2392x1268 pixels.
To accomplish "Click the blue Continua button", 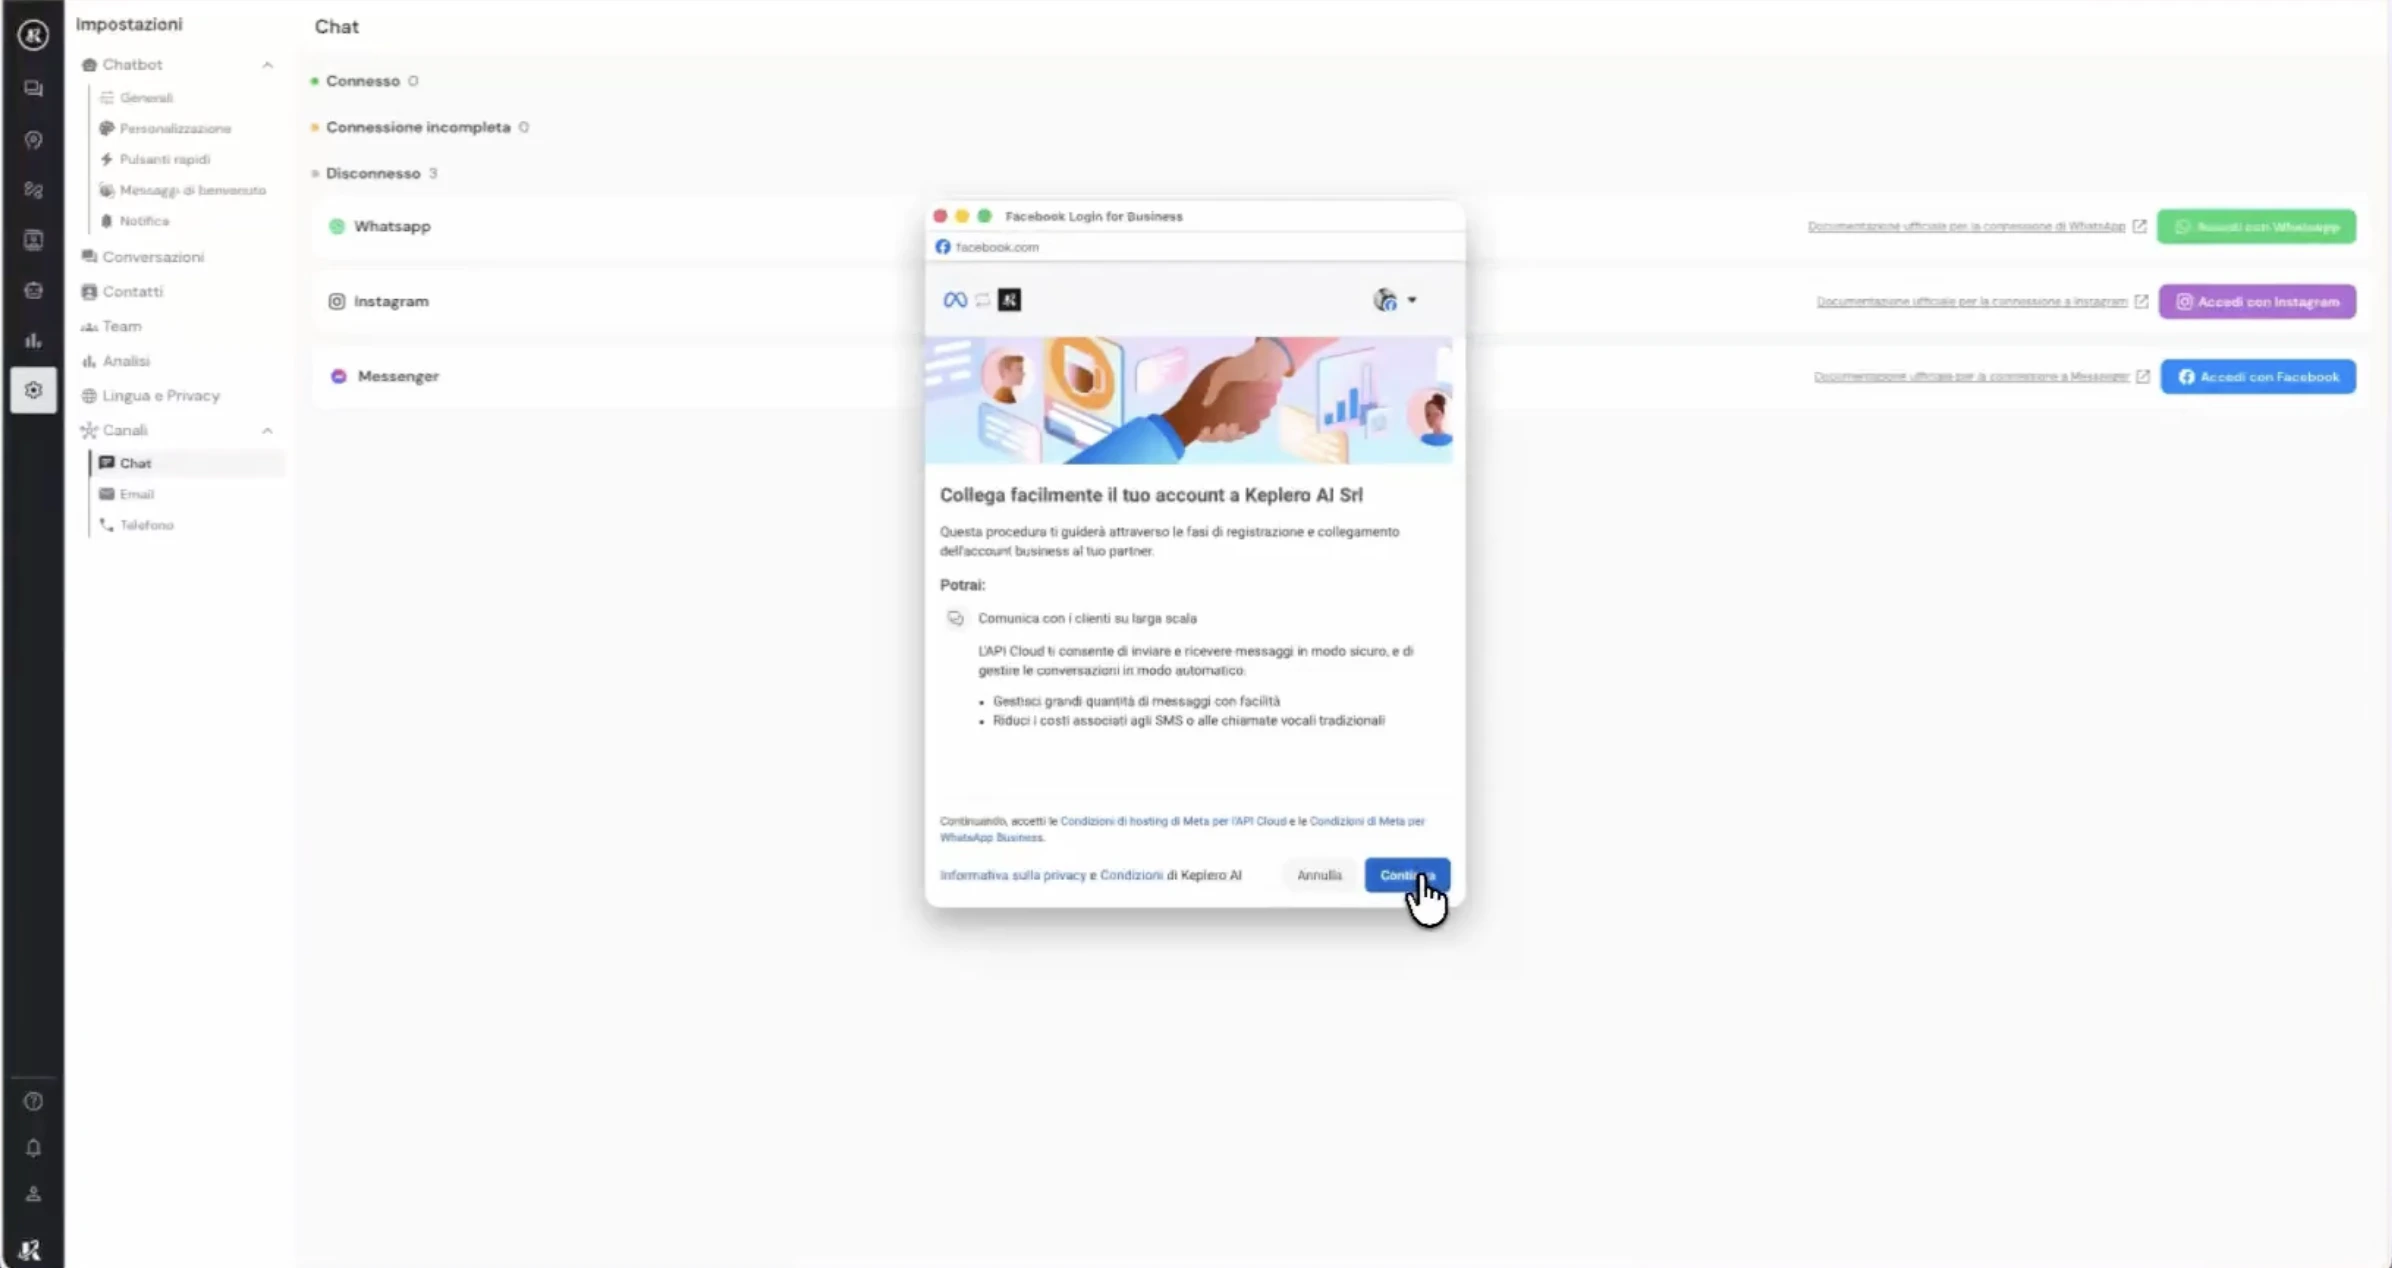I will tap(1407, 875).
